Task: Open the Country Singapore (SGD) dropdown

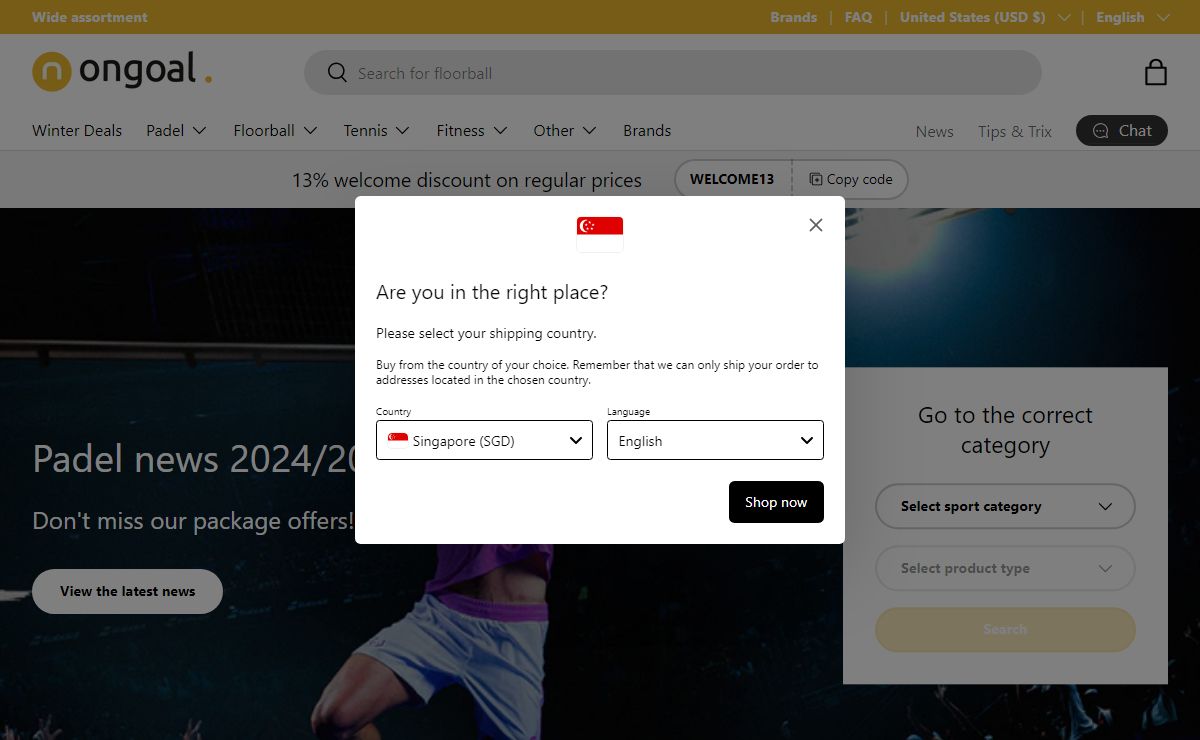Action: coord(484,440)
